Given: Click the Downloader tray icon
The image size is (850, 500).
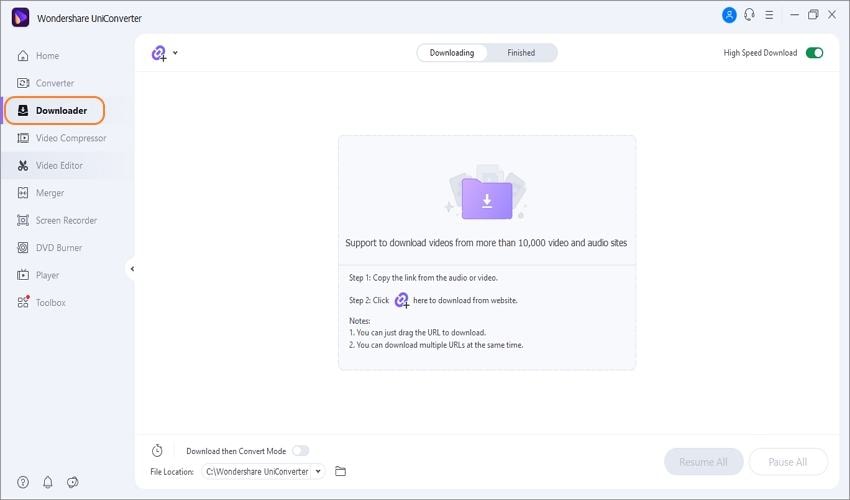Looking at the screenshot, I should tap(23, 111).
